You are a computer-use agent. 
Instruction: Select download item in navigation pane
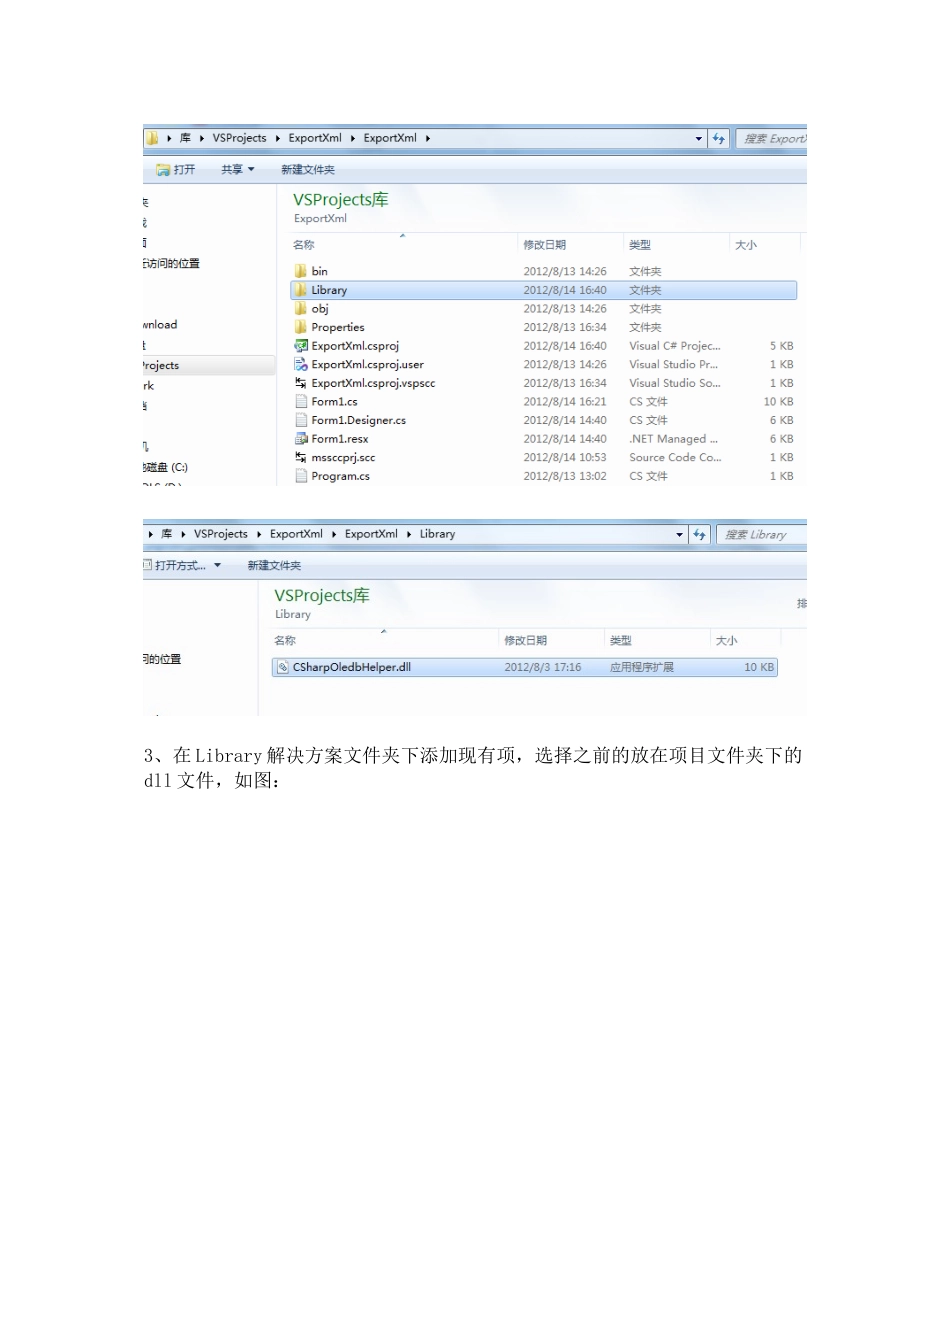pos(160,325)
